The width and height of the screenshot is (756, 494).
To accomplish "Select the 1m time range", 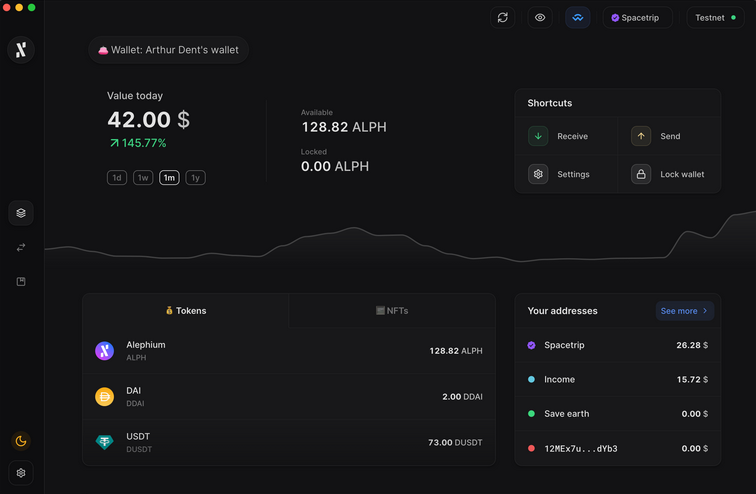I will (x=169, y=178).
